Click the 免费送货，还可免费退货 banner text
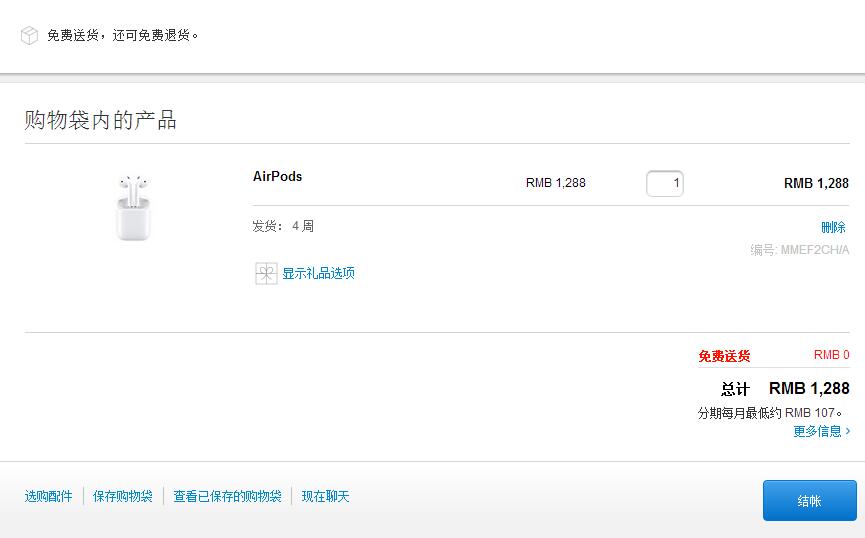The image size is (865, 538). point(122,35)
